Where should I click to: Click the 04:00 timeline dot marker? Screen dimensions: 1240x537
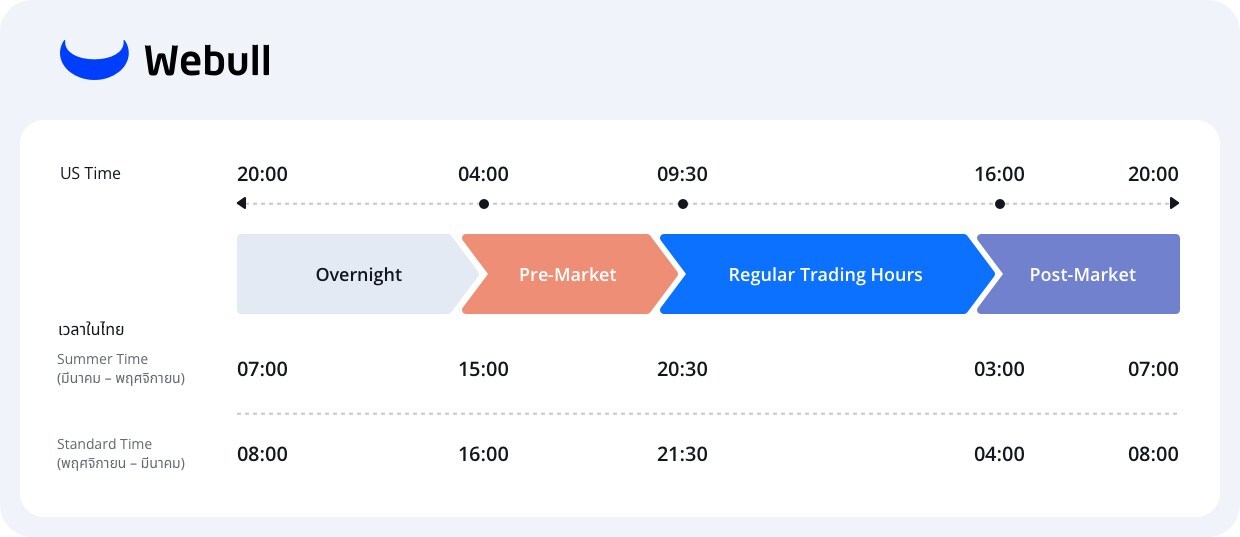[484, 204]
